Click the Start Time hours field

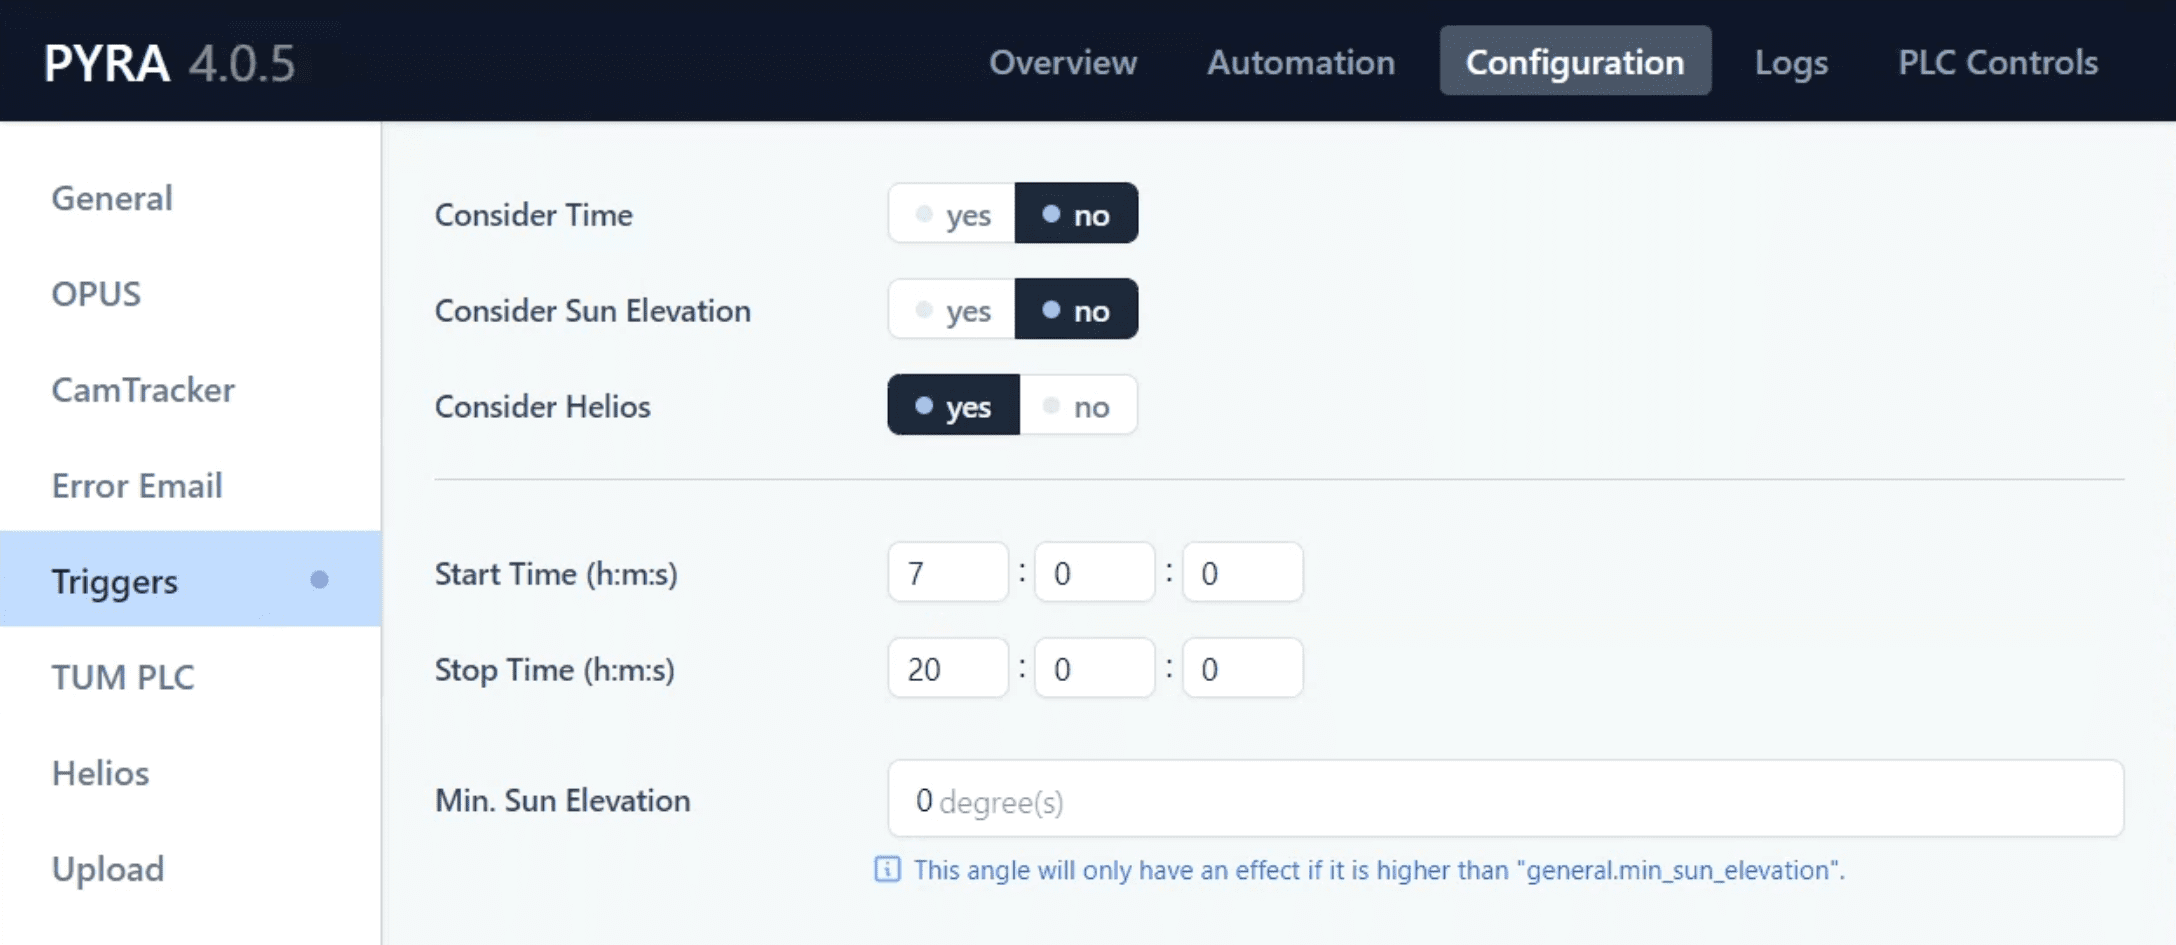[948, 573]
